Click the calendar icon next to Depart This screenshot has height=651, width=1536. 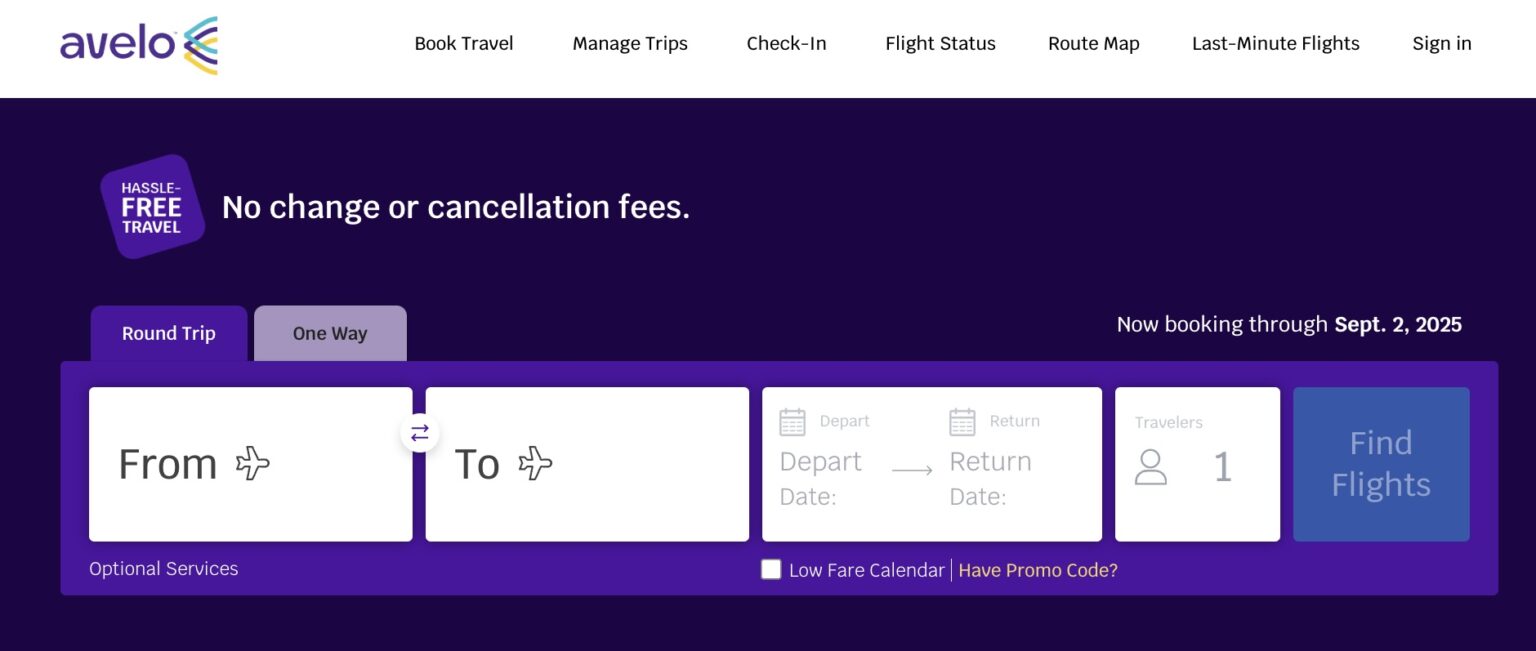(x=793, y=421)
